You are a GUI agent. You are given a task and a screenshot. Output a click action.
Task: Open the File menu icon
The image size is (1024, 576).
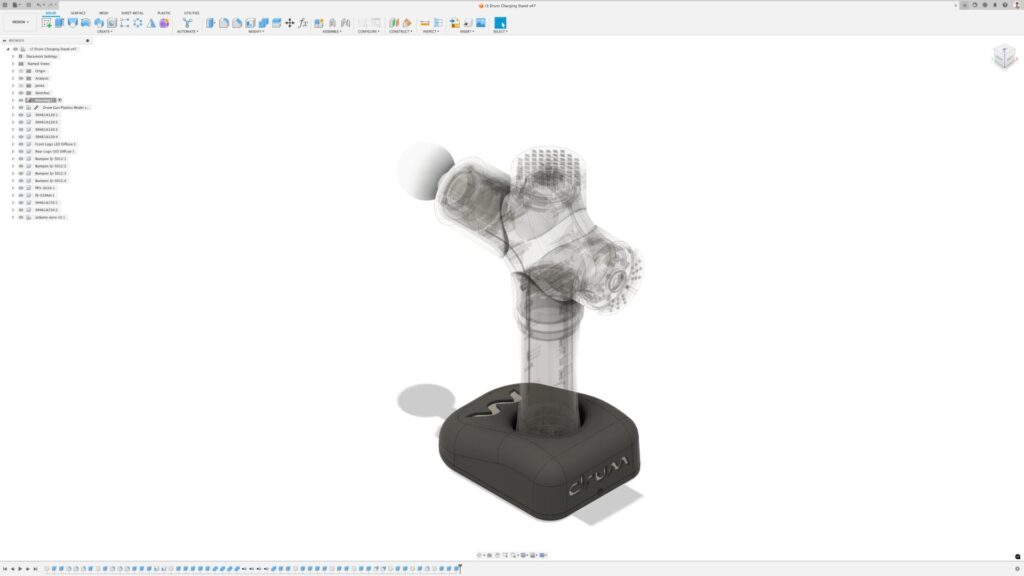[16, 5]
